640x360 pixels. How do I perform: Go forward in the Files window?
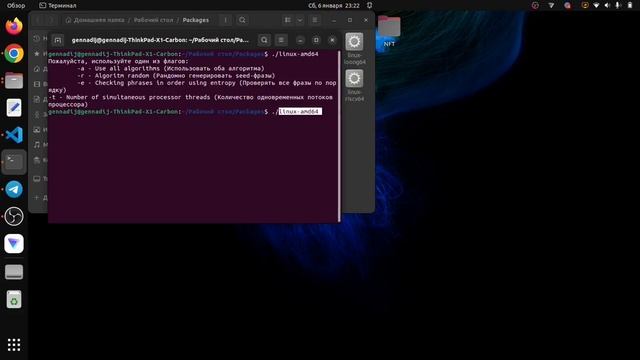(51, 20)
